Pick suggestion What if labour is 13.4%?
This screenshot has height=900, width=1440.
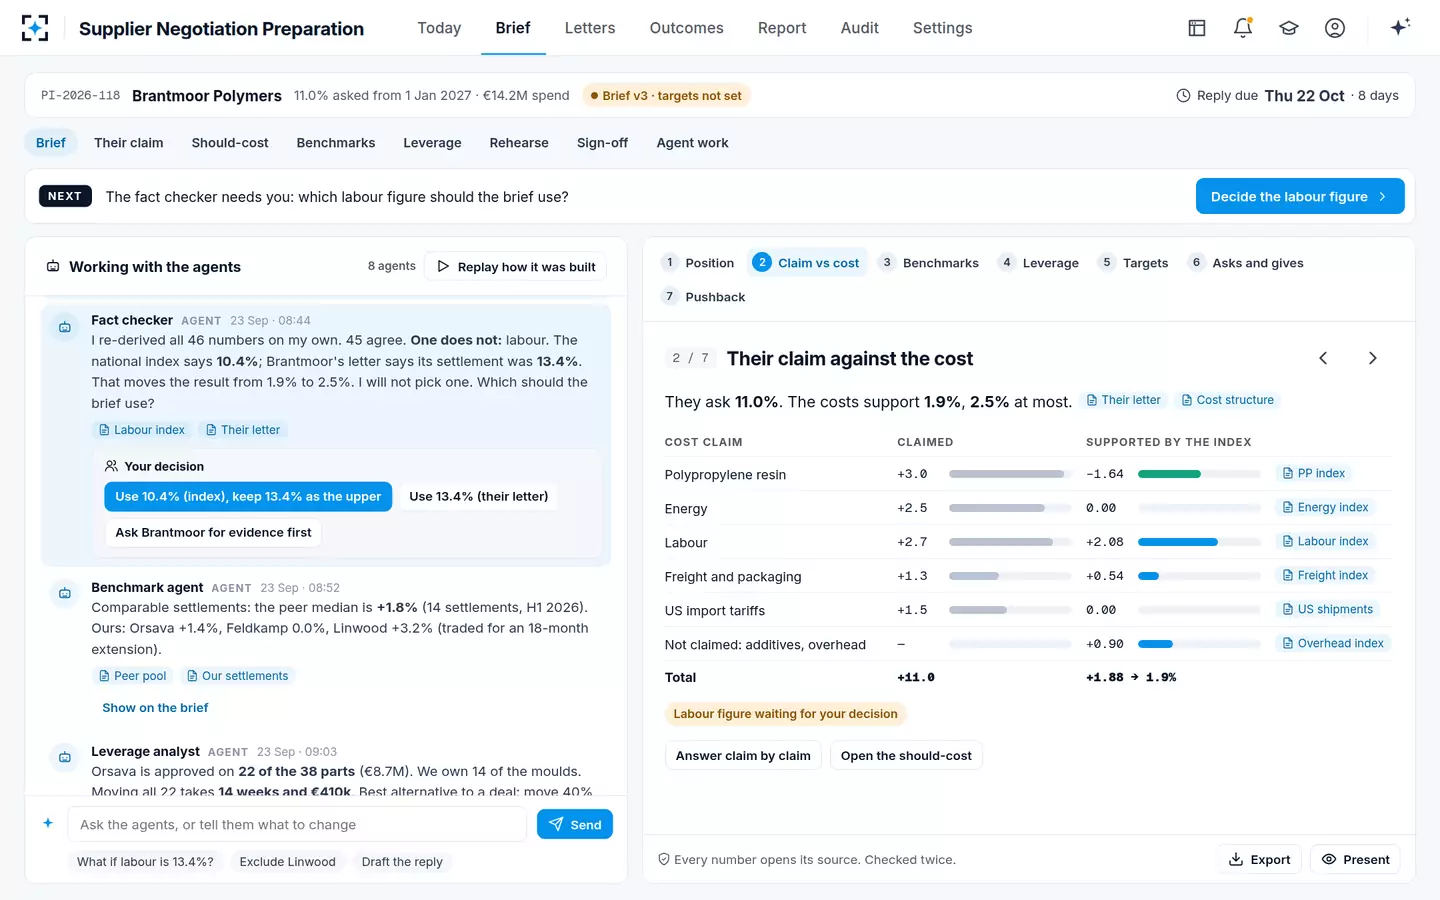[x=145, y=862]
